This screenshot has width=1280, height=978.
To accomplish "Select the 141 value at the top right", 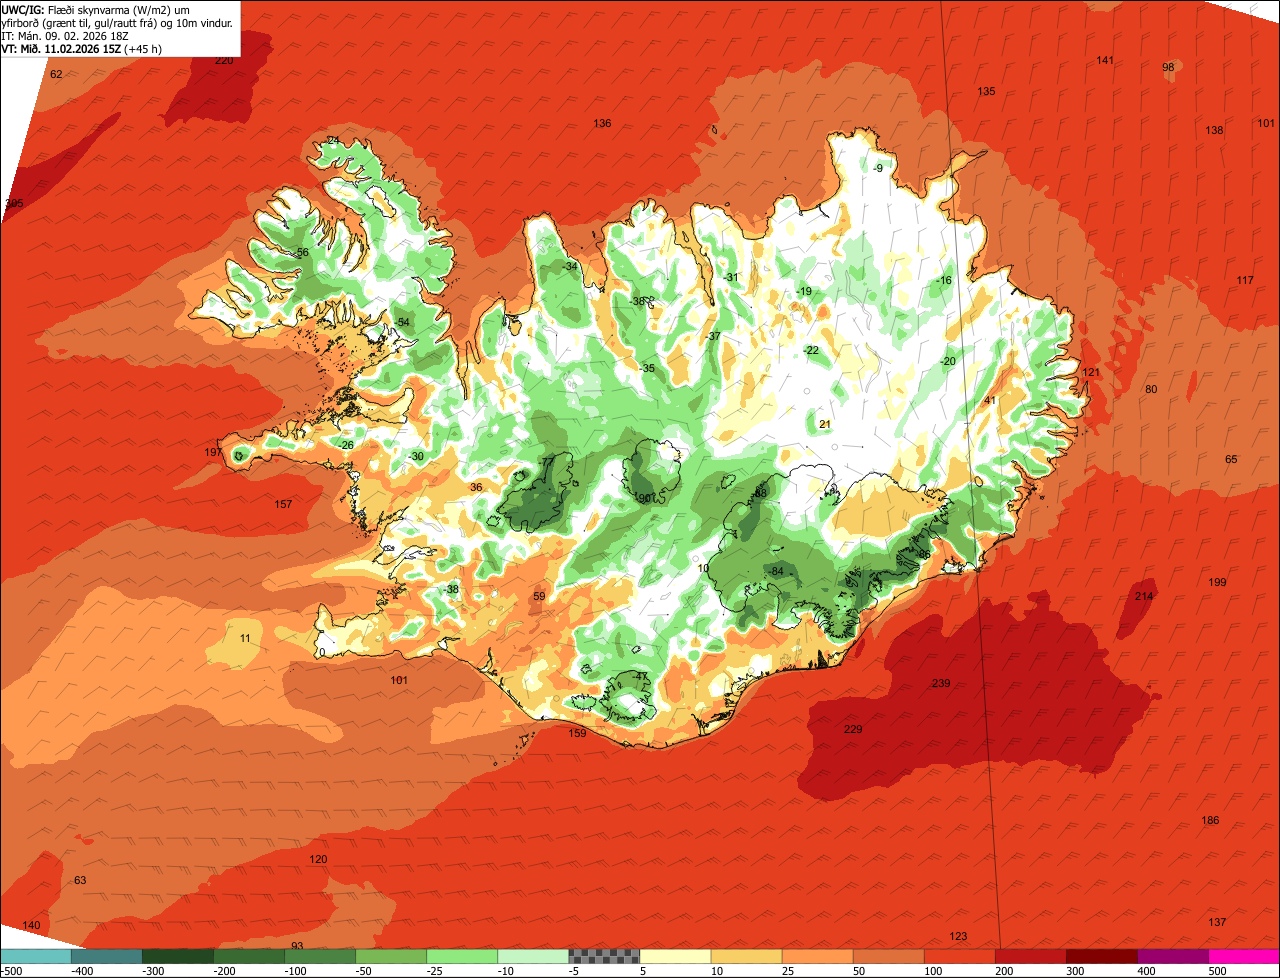I will tap(1105, 60).
